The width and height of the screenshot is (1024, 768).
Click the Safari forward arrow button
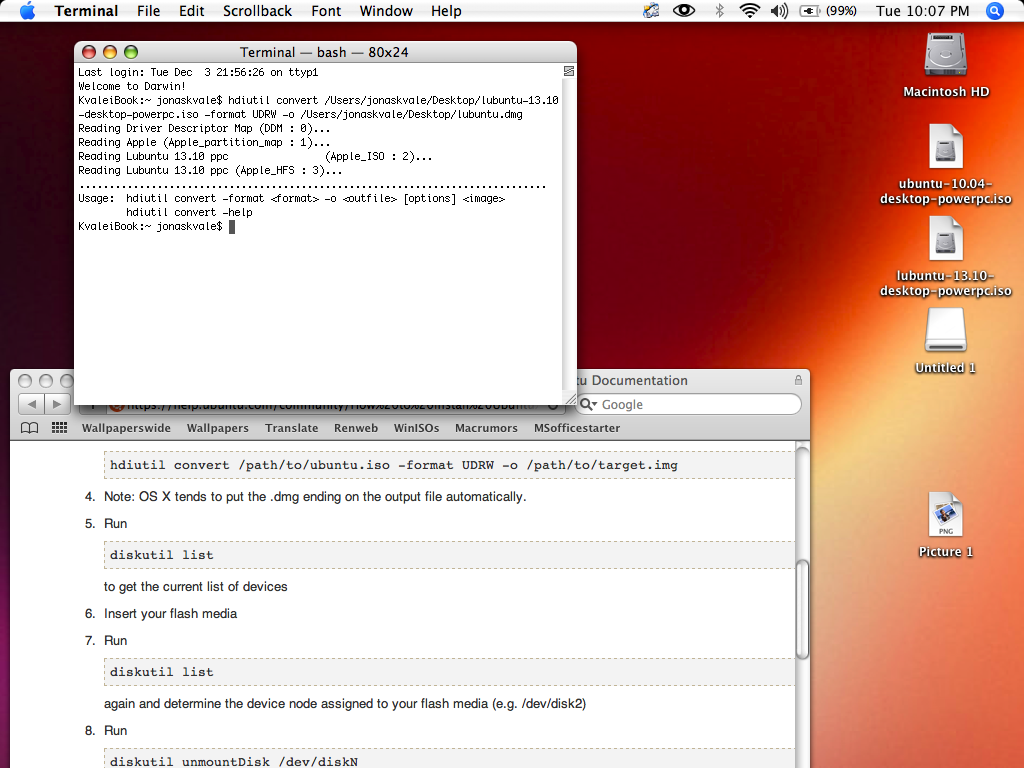tap(57, 404)
